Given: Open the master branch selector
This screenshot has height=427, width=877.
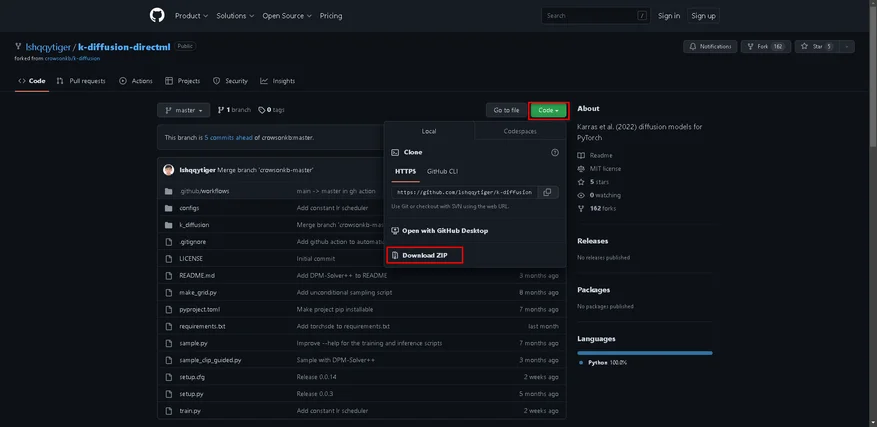Looking at the screenshot, I should (x=183, y=110).
